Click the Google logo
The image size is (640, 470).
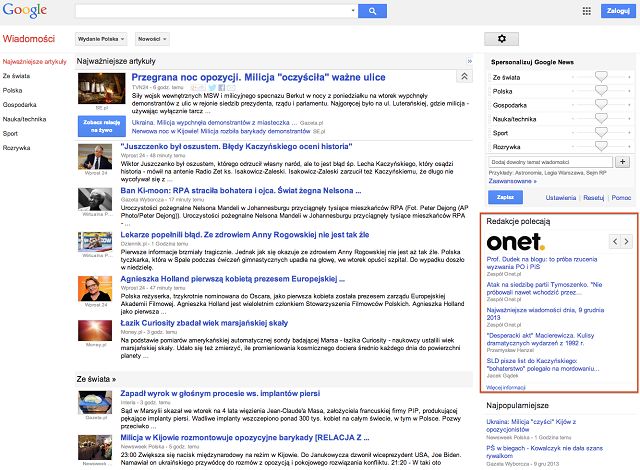click(x=25, y=11)
